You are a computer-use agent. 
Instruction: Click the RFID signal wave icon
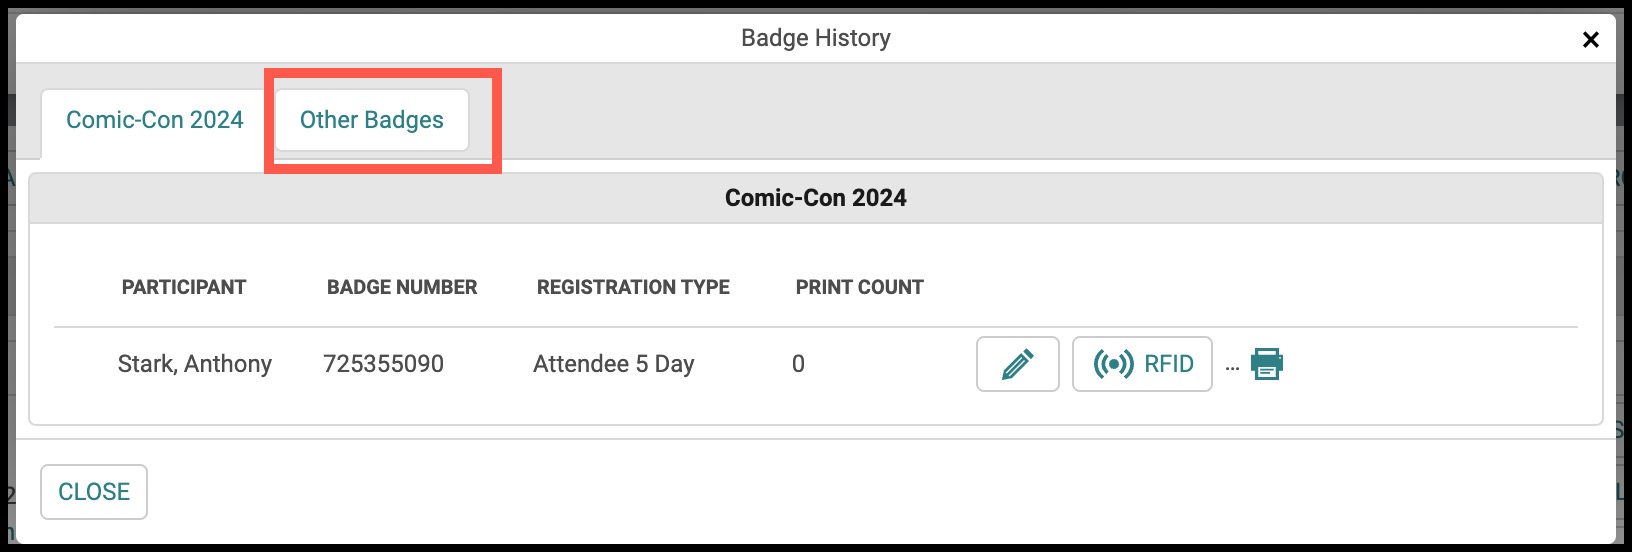1113,364
